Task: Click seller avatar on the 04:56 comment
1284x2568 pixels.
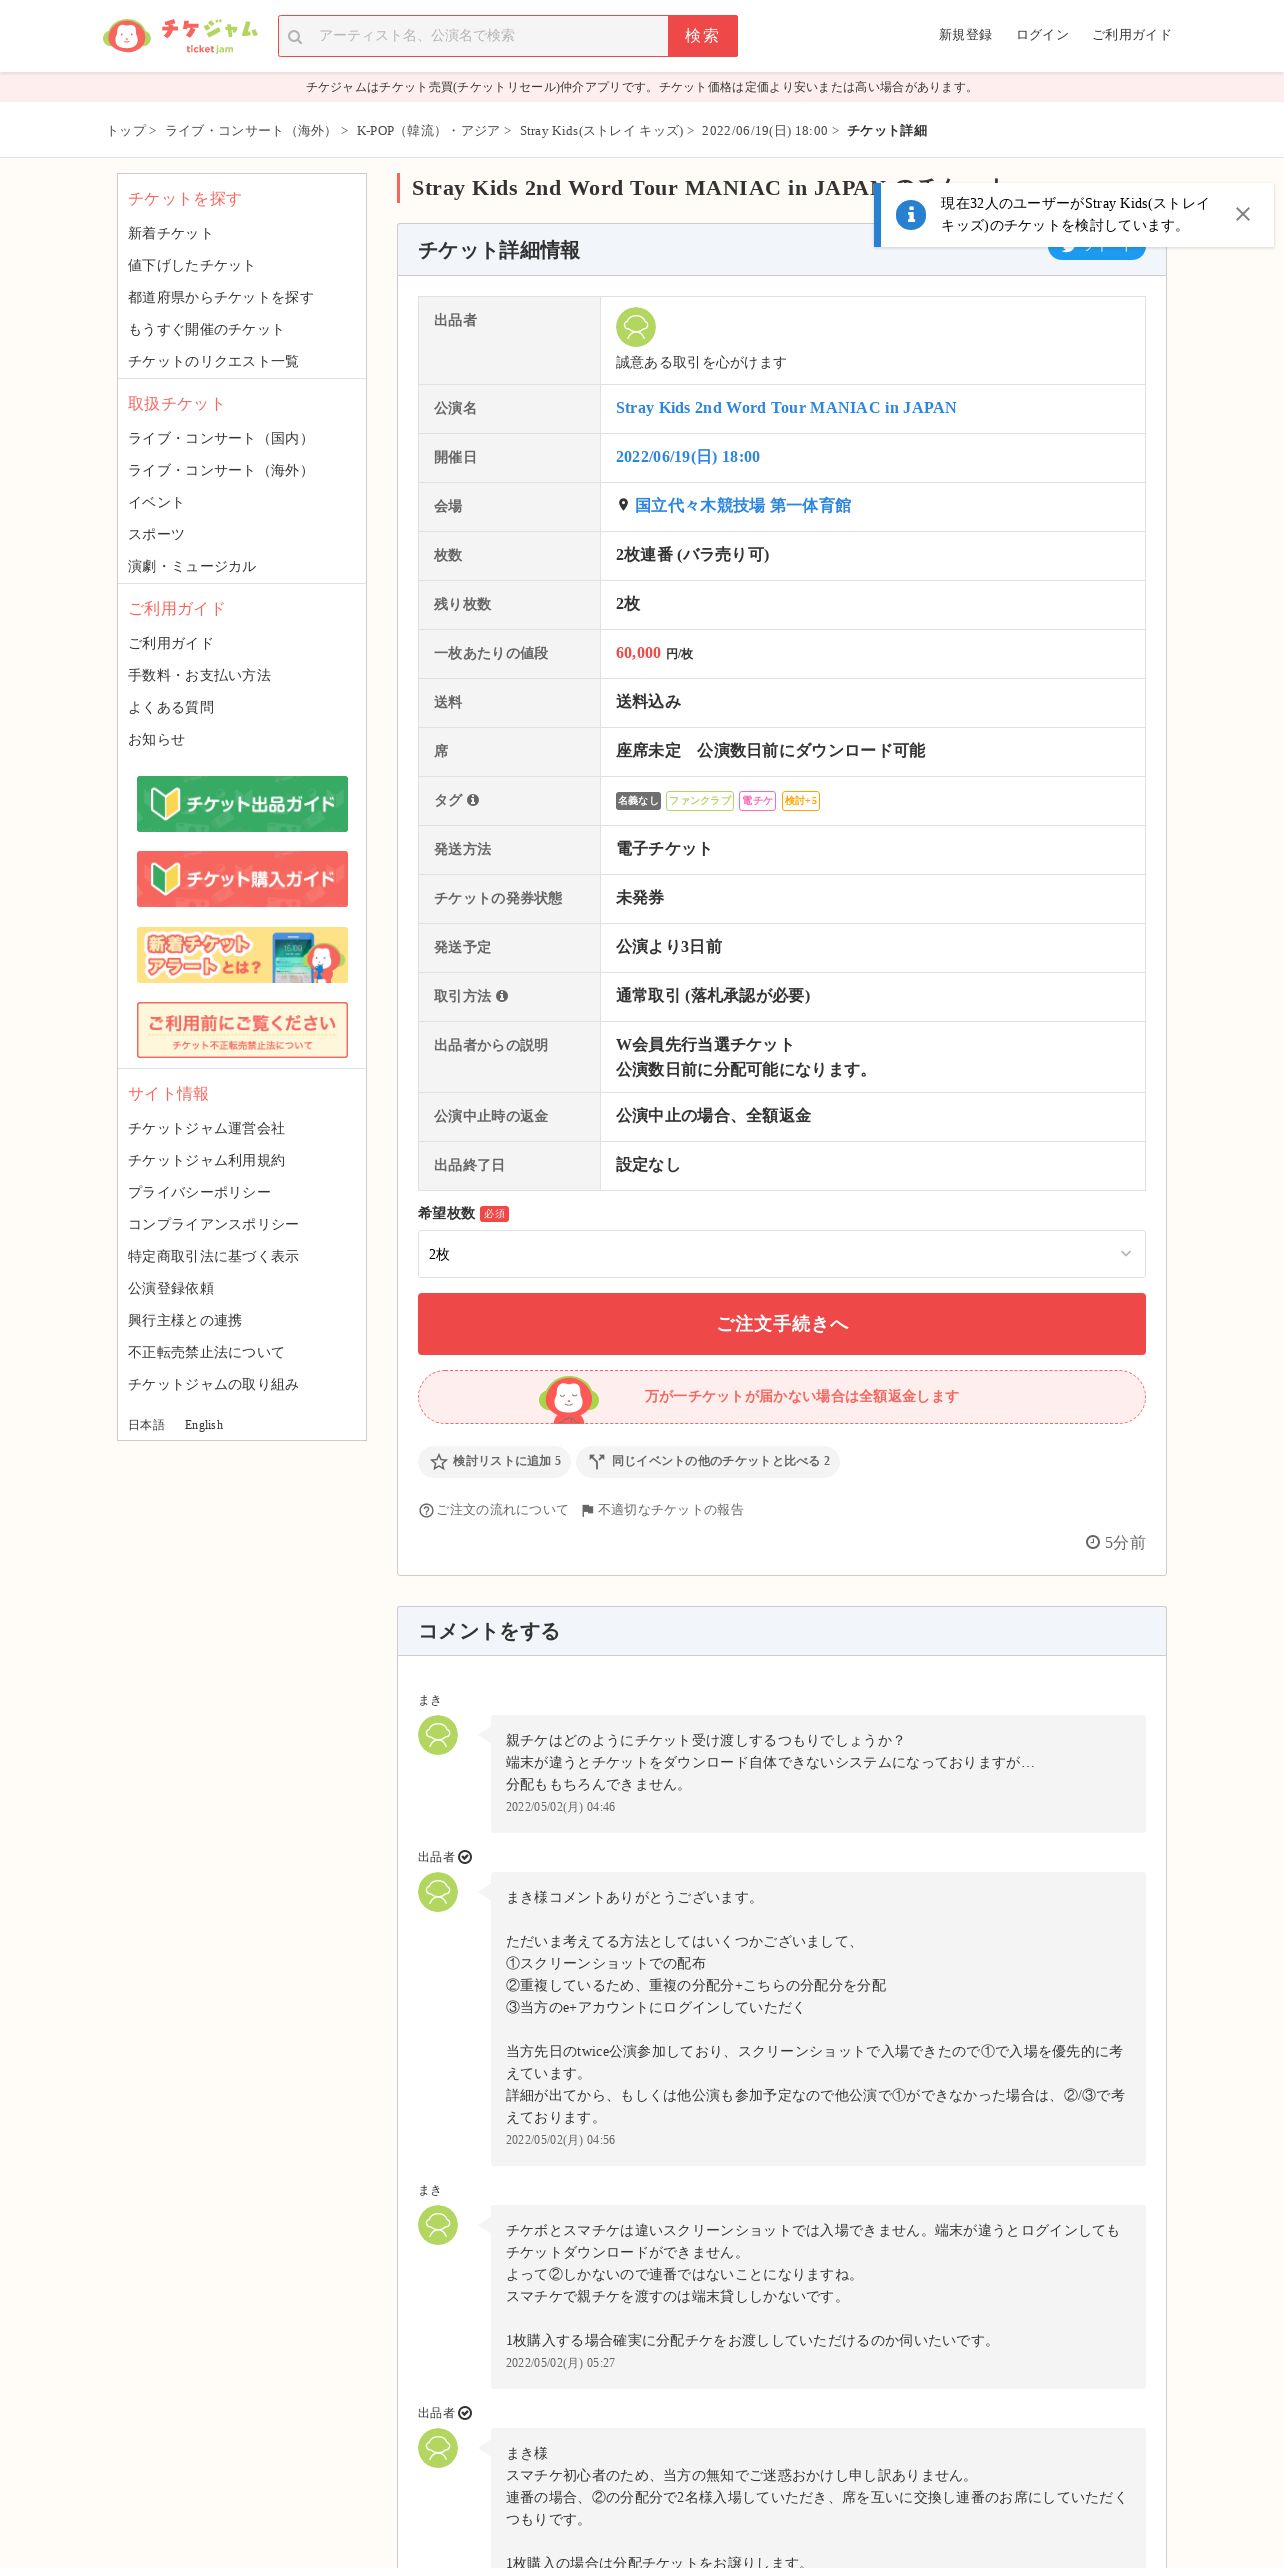Action: click(438, 1892)
